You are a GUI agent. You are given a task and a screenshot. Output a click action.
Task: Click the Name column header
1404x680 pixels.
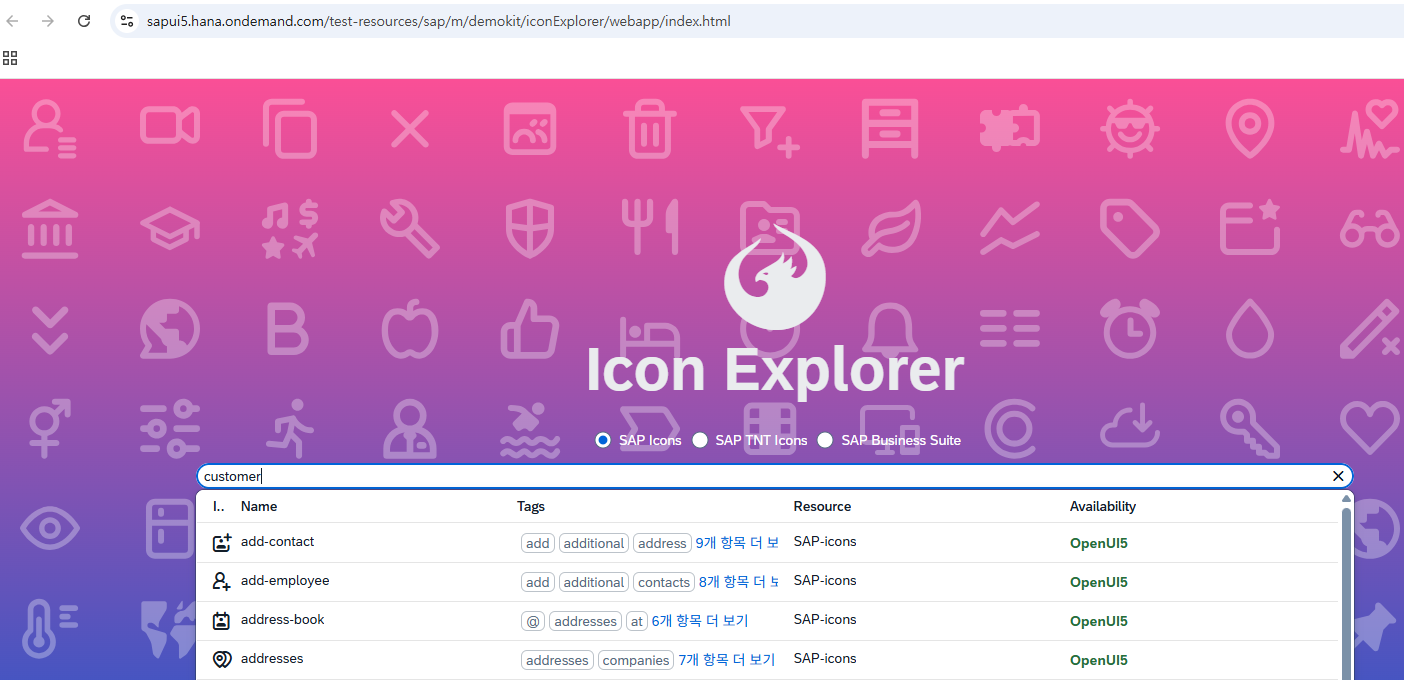[x=259, y=506]
